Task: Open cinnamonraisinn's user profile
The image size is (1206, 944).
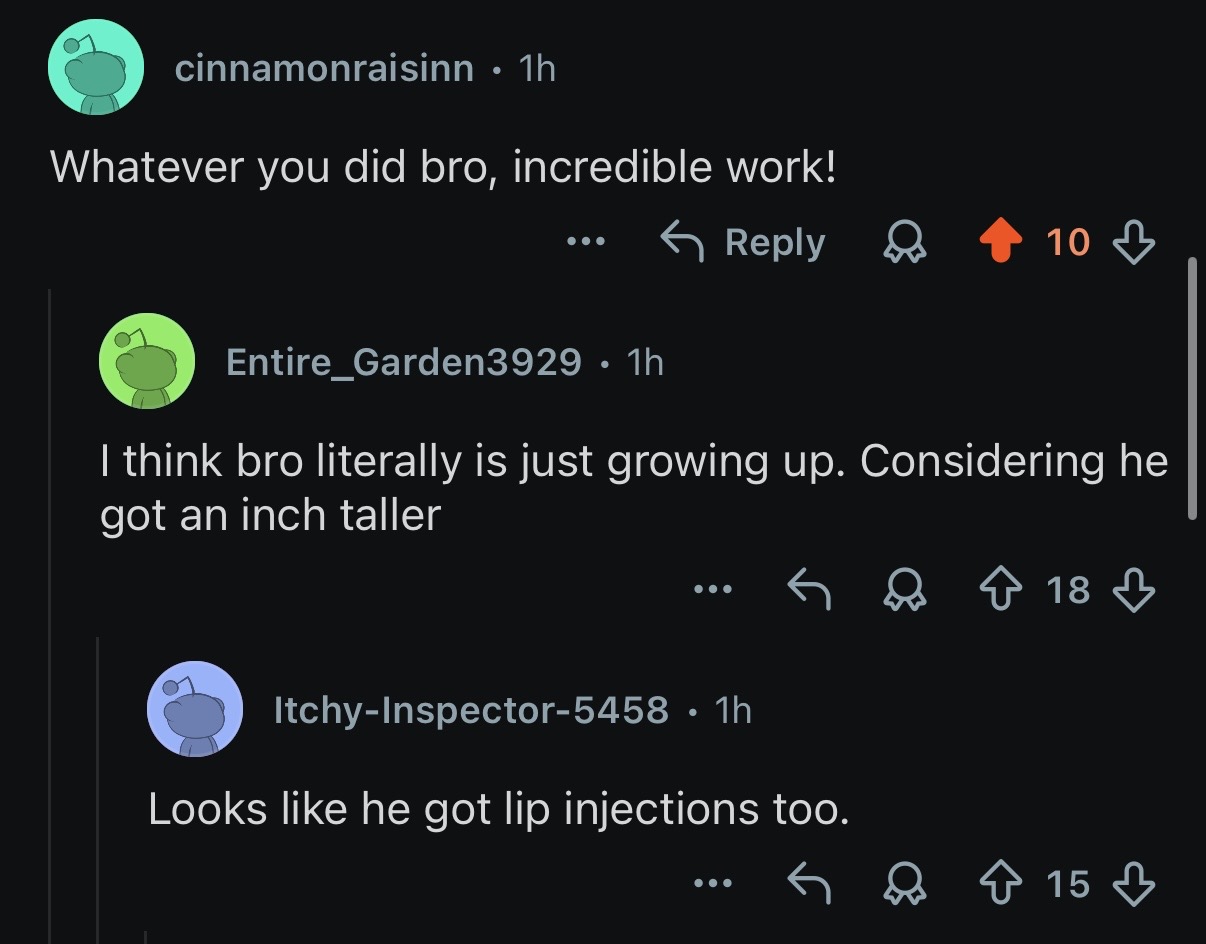Action: tap(324, 68)
